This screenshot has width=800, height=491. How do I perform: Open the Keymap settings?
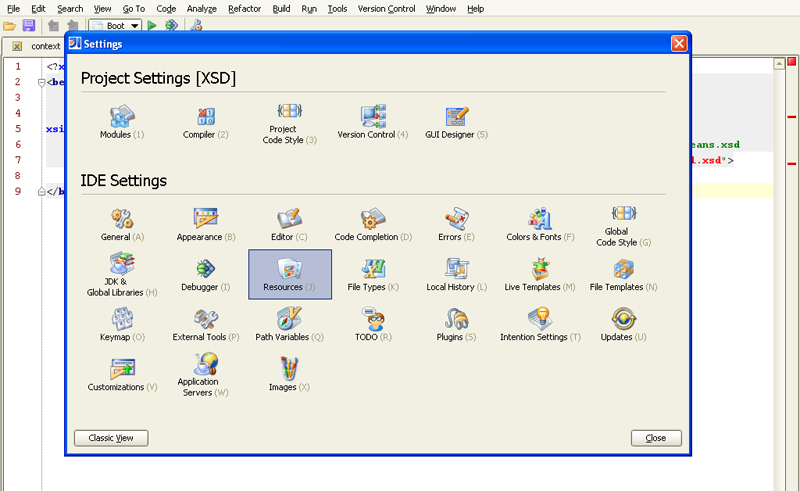coord(122,320)
